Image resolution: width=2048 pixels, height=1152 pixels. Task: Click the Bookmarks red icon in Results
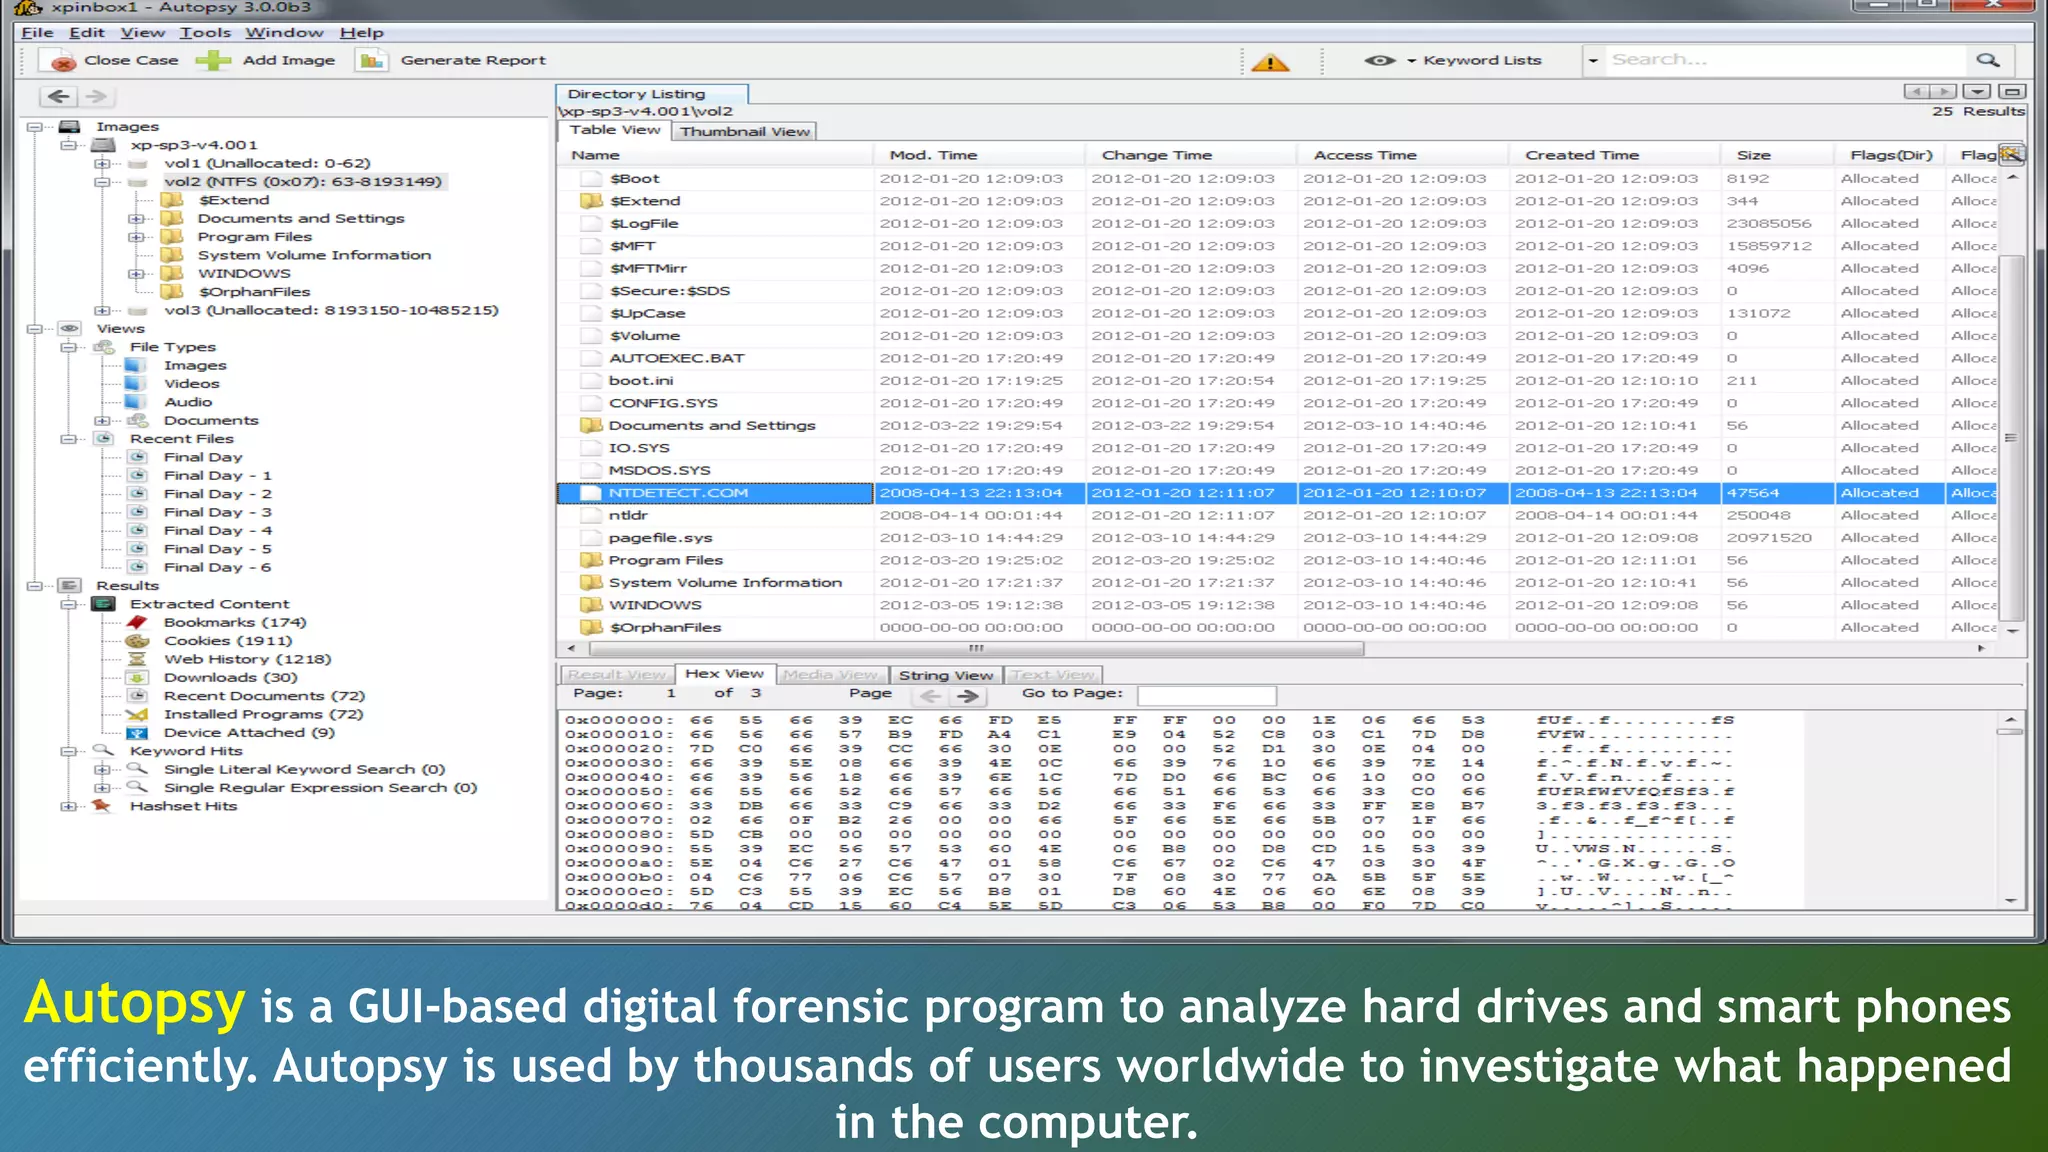coord(137,622)
